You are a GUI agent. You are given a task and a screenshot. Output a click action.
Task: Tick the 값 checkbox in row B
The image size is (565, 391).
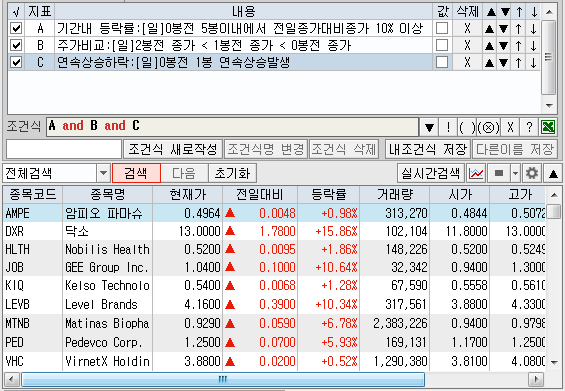(442, 45)
